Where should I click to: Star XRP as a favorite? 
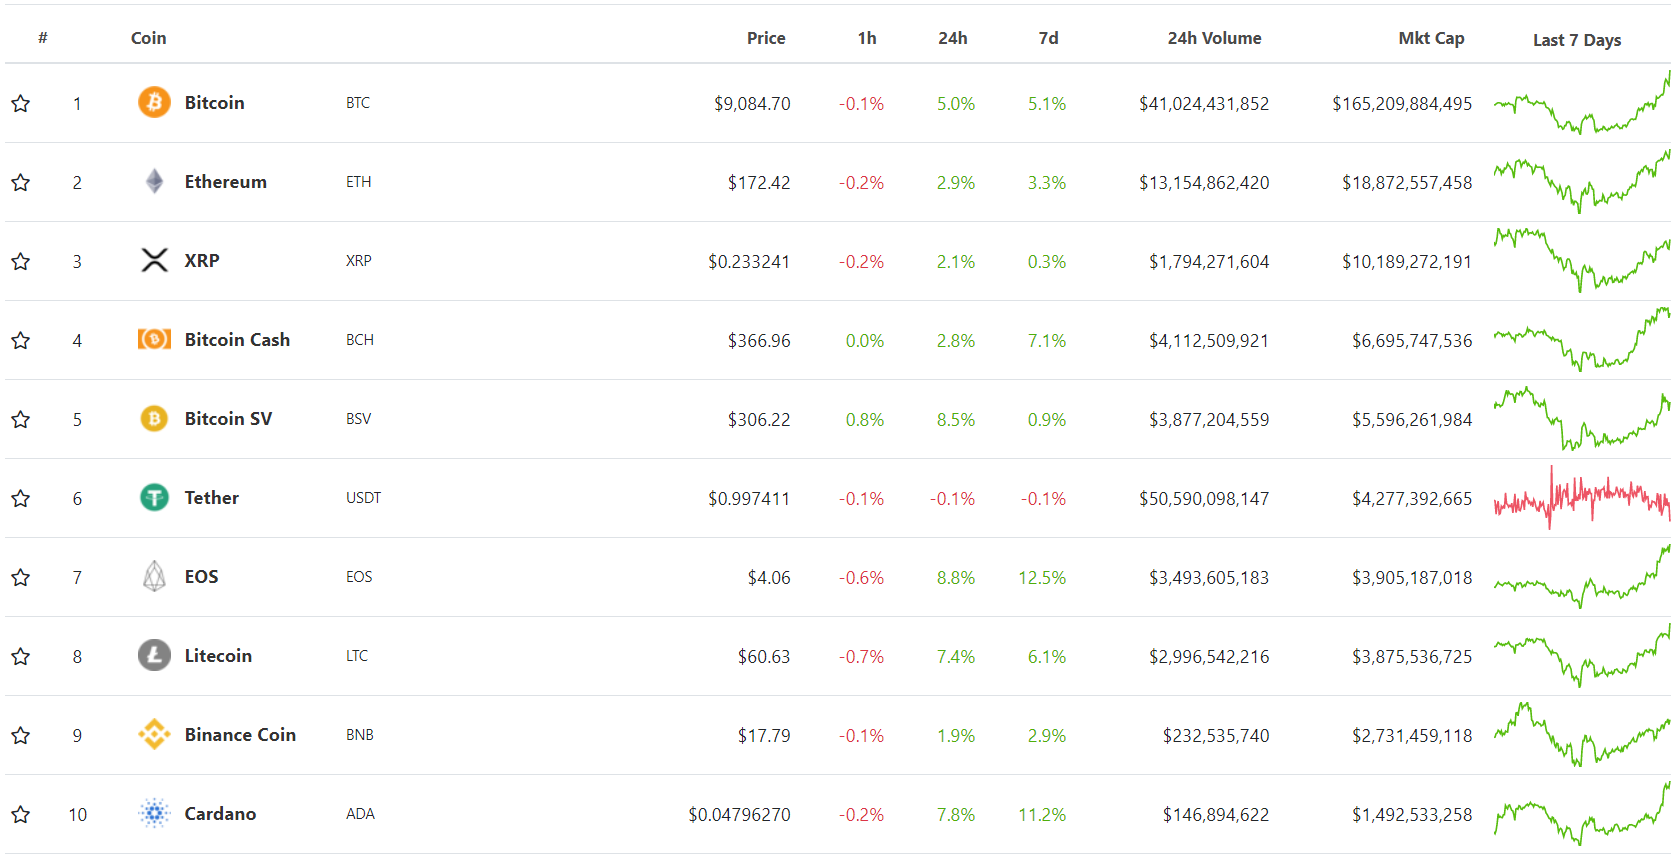tap(20, 261)
